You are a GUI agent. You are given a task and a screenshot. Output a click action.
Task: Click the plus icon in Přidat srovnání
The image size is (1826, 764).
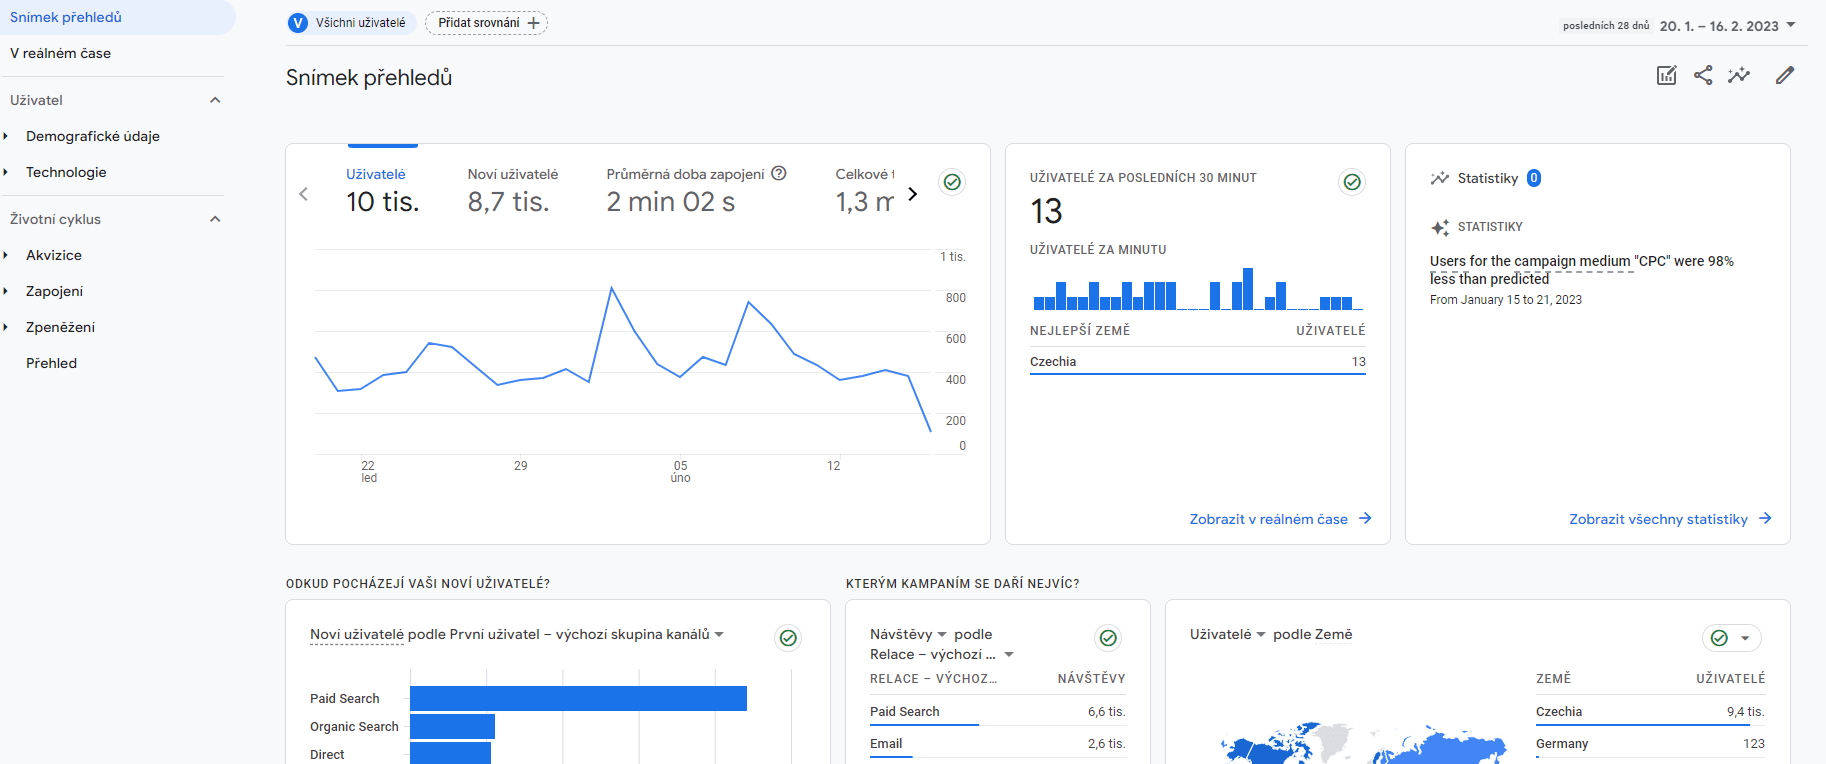click(533, 23)
